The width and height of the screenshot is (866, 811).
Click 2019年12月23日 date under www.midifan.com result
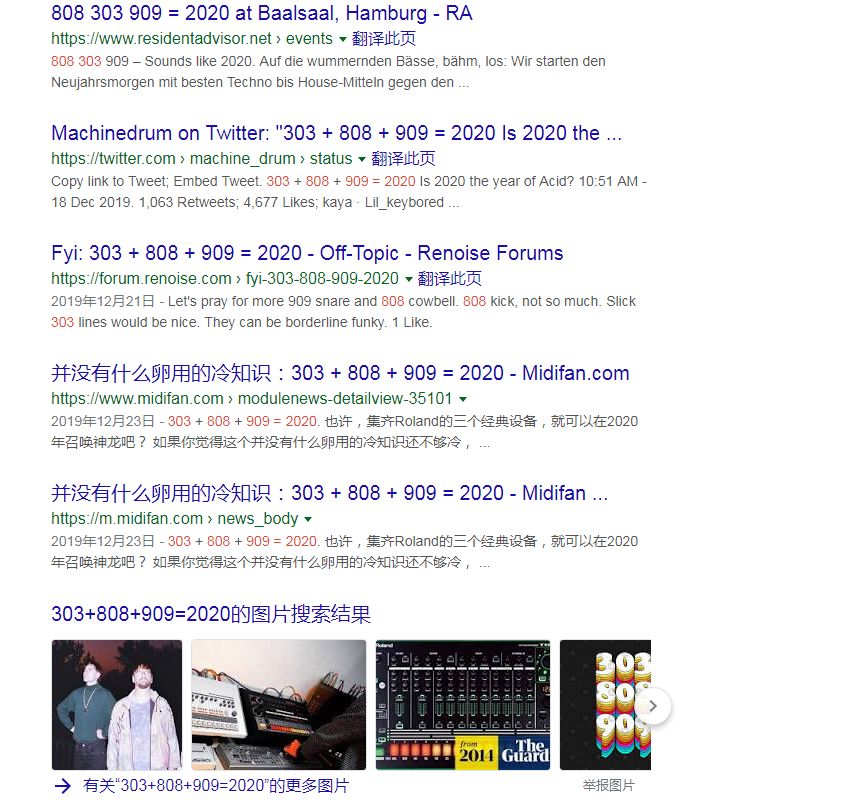(x=103, y=421)
